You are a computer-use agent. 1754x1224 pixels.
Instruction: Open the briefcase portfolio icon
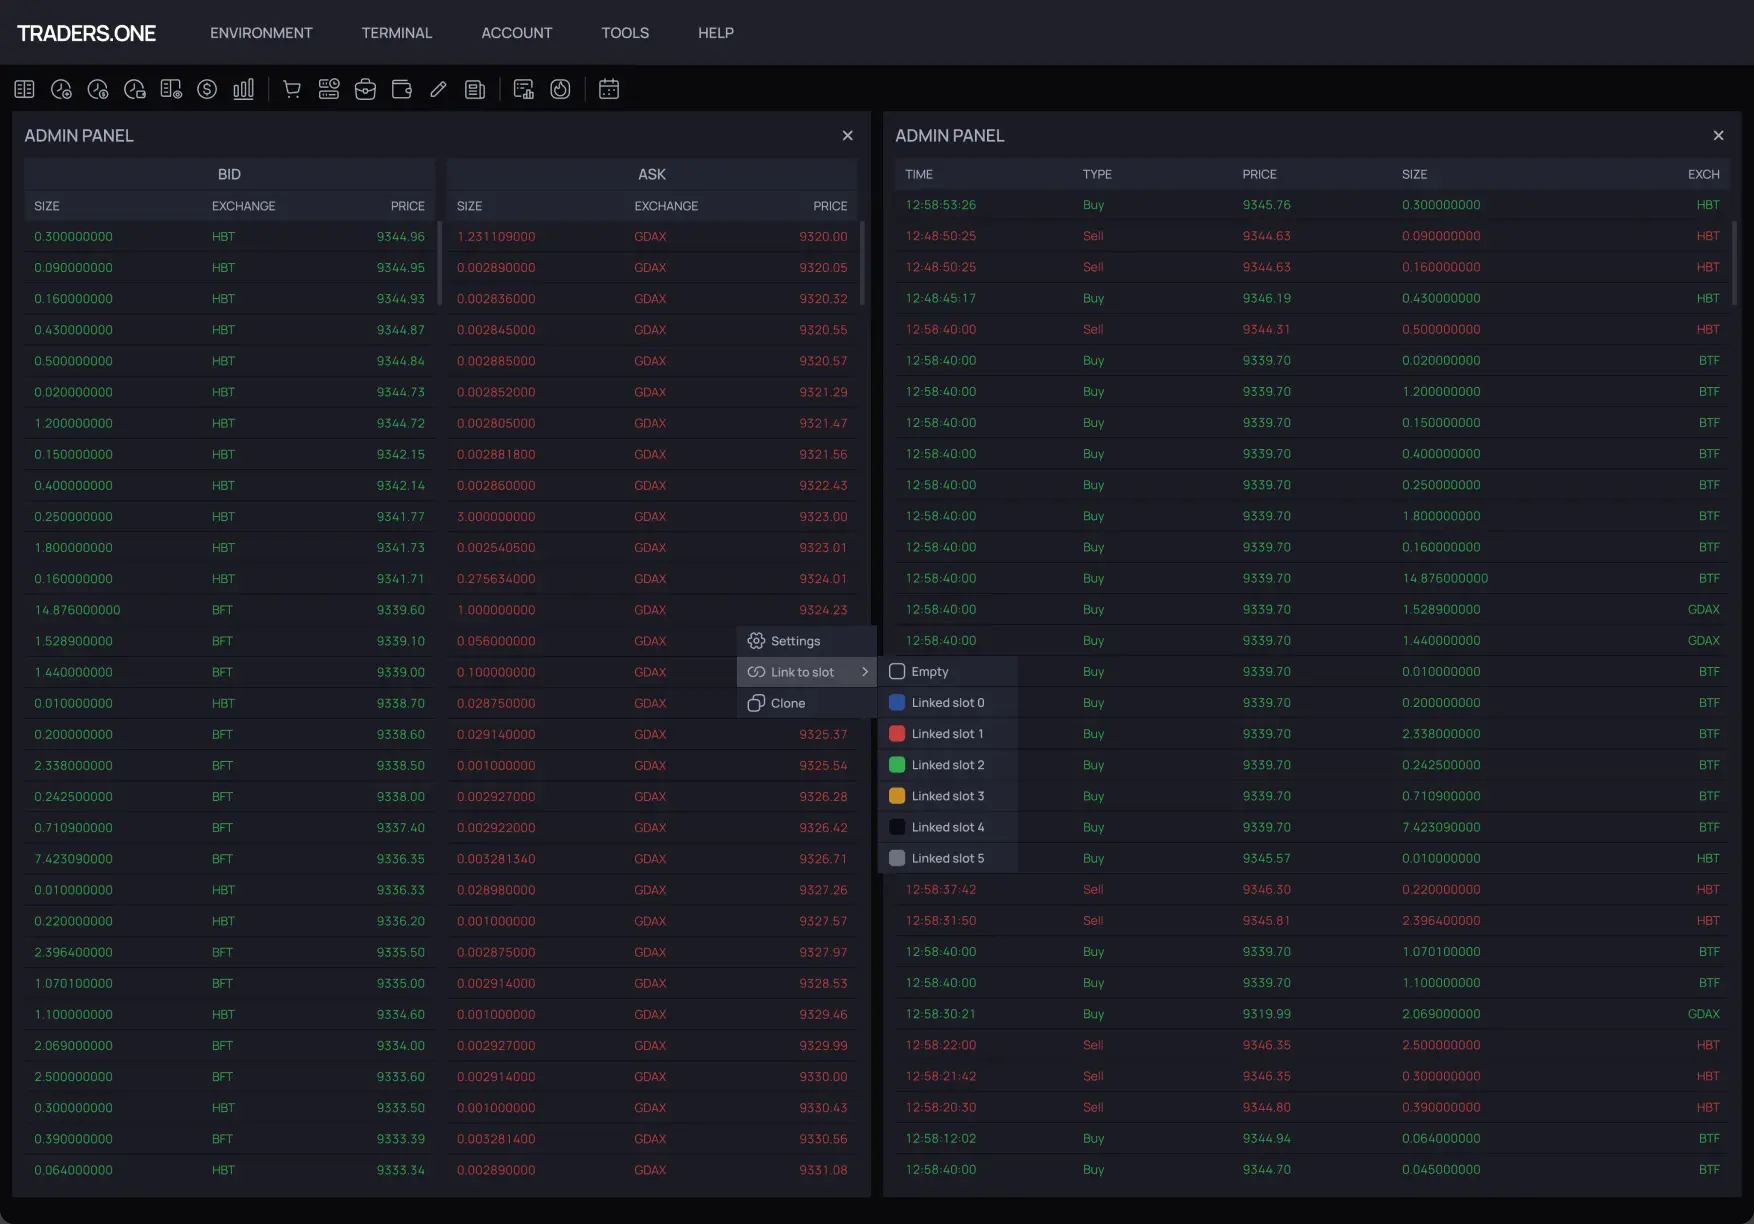365,89
